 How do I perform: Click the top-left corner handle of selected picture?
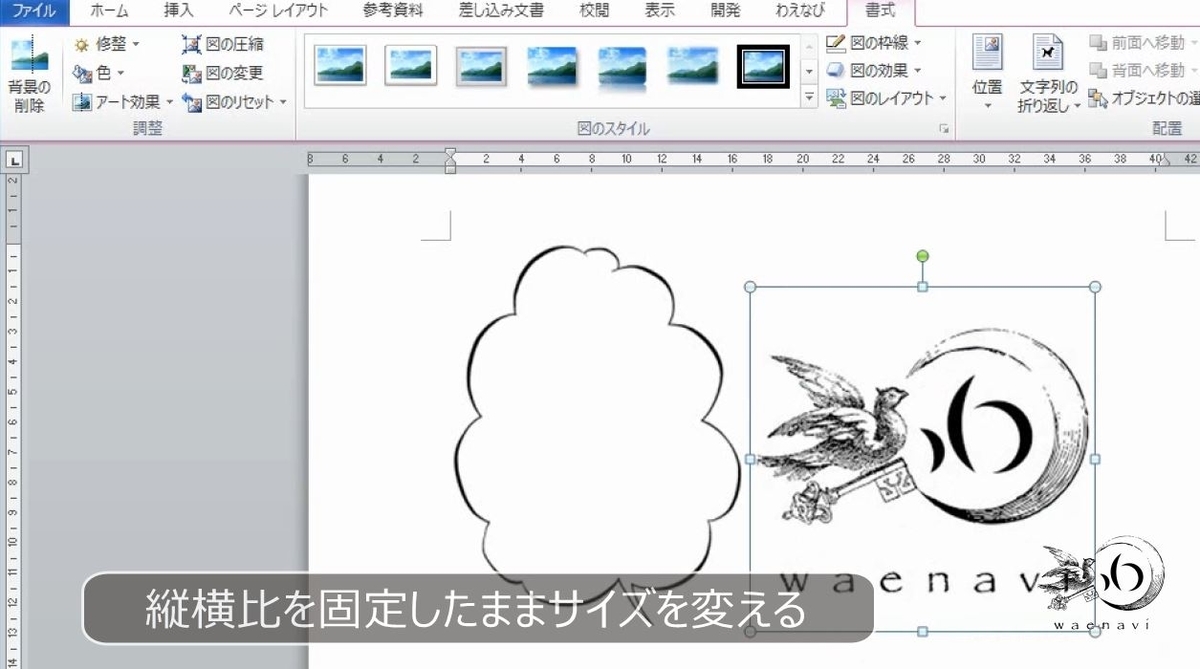pos(750,287)
